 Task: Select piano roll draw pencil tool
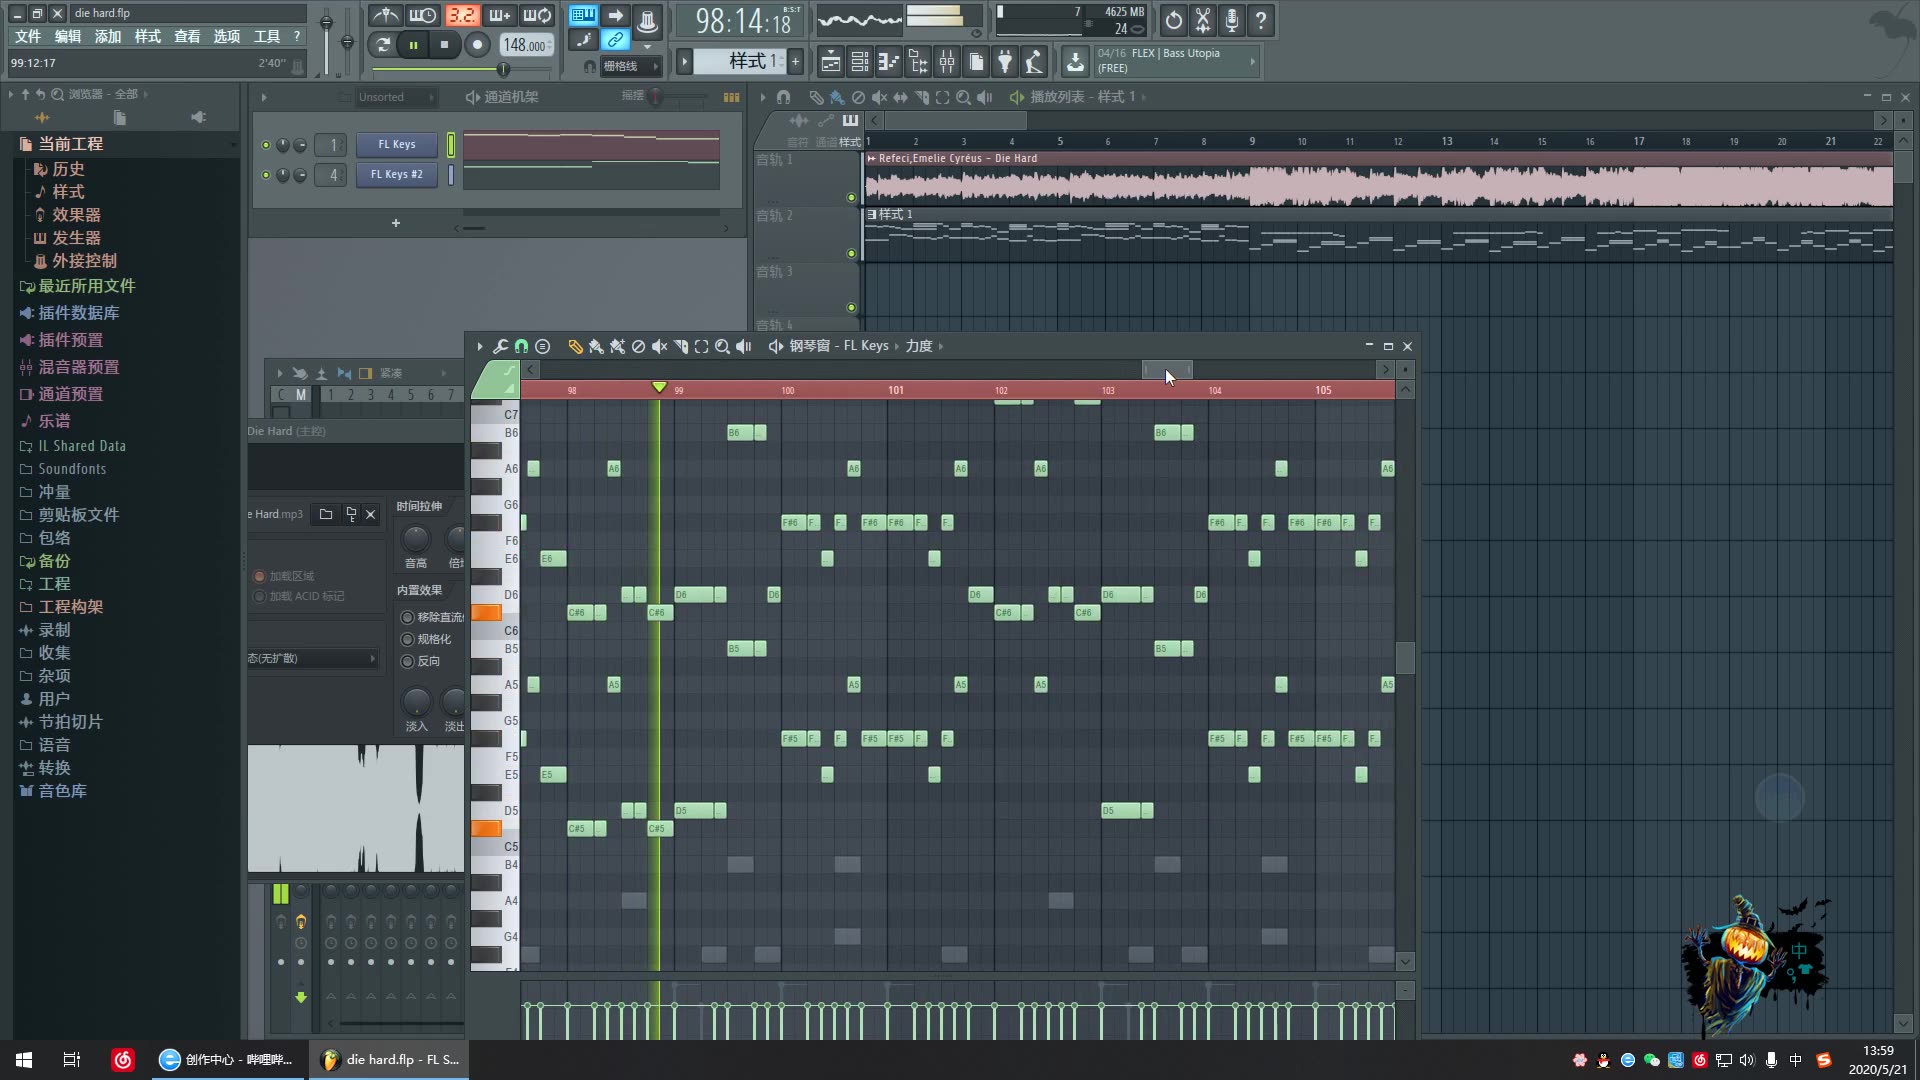click(575, 346)
